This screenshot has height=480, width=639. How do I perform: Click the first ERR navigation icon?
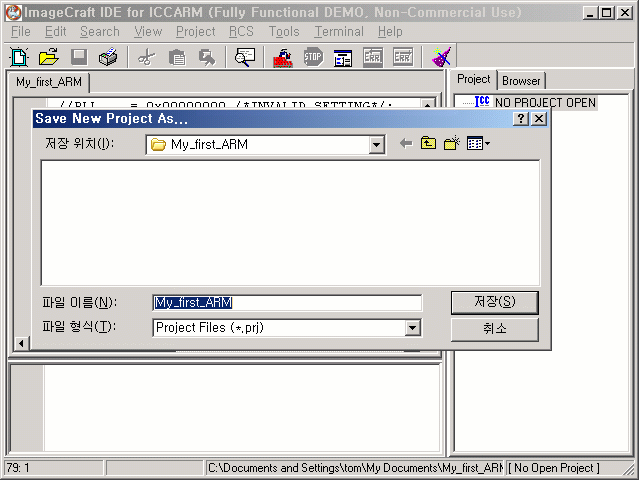[372, 57]
